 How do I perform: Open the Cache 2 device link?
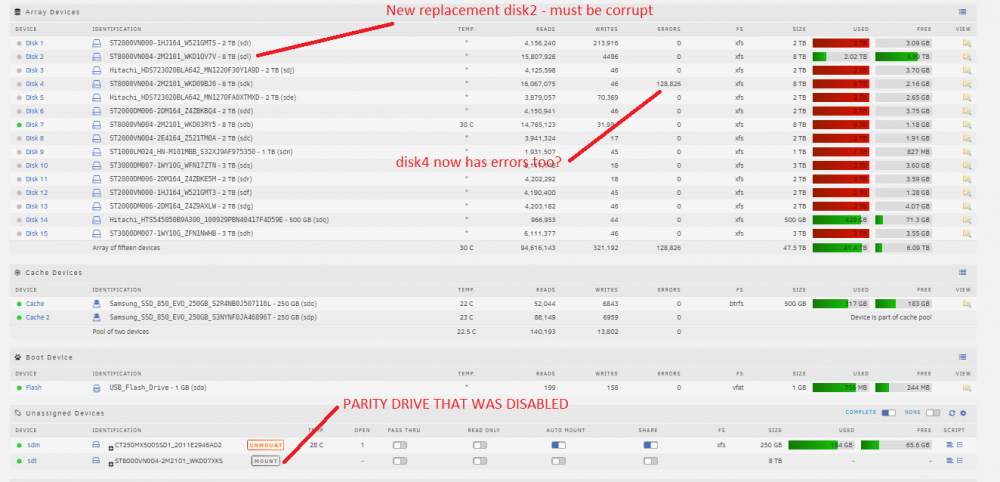(38, 317)
